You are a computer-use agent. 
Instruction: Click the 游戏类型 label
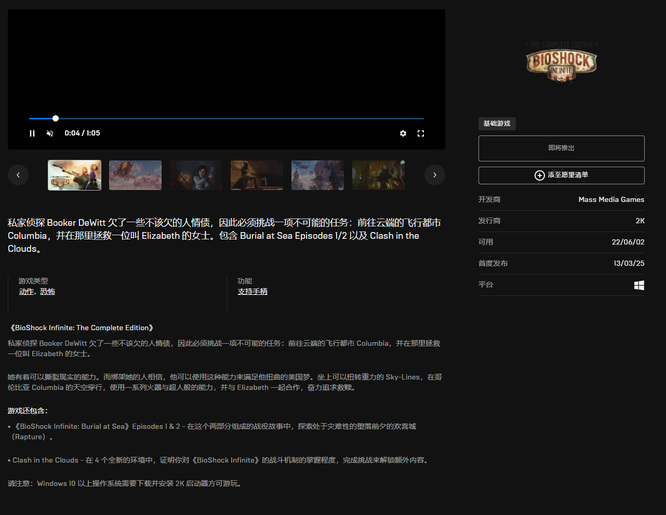[x=33, y=281]
